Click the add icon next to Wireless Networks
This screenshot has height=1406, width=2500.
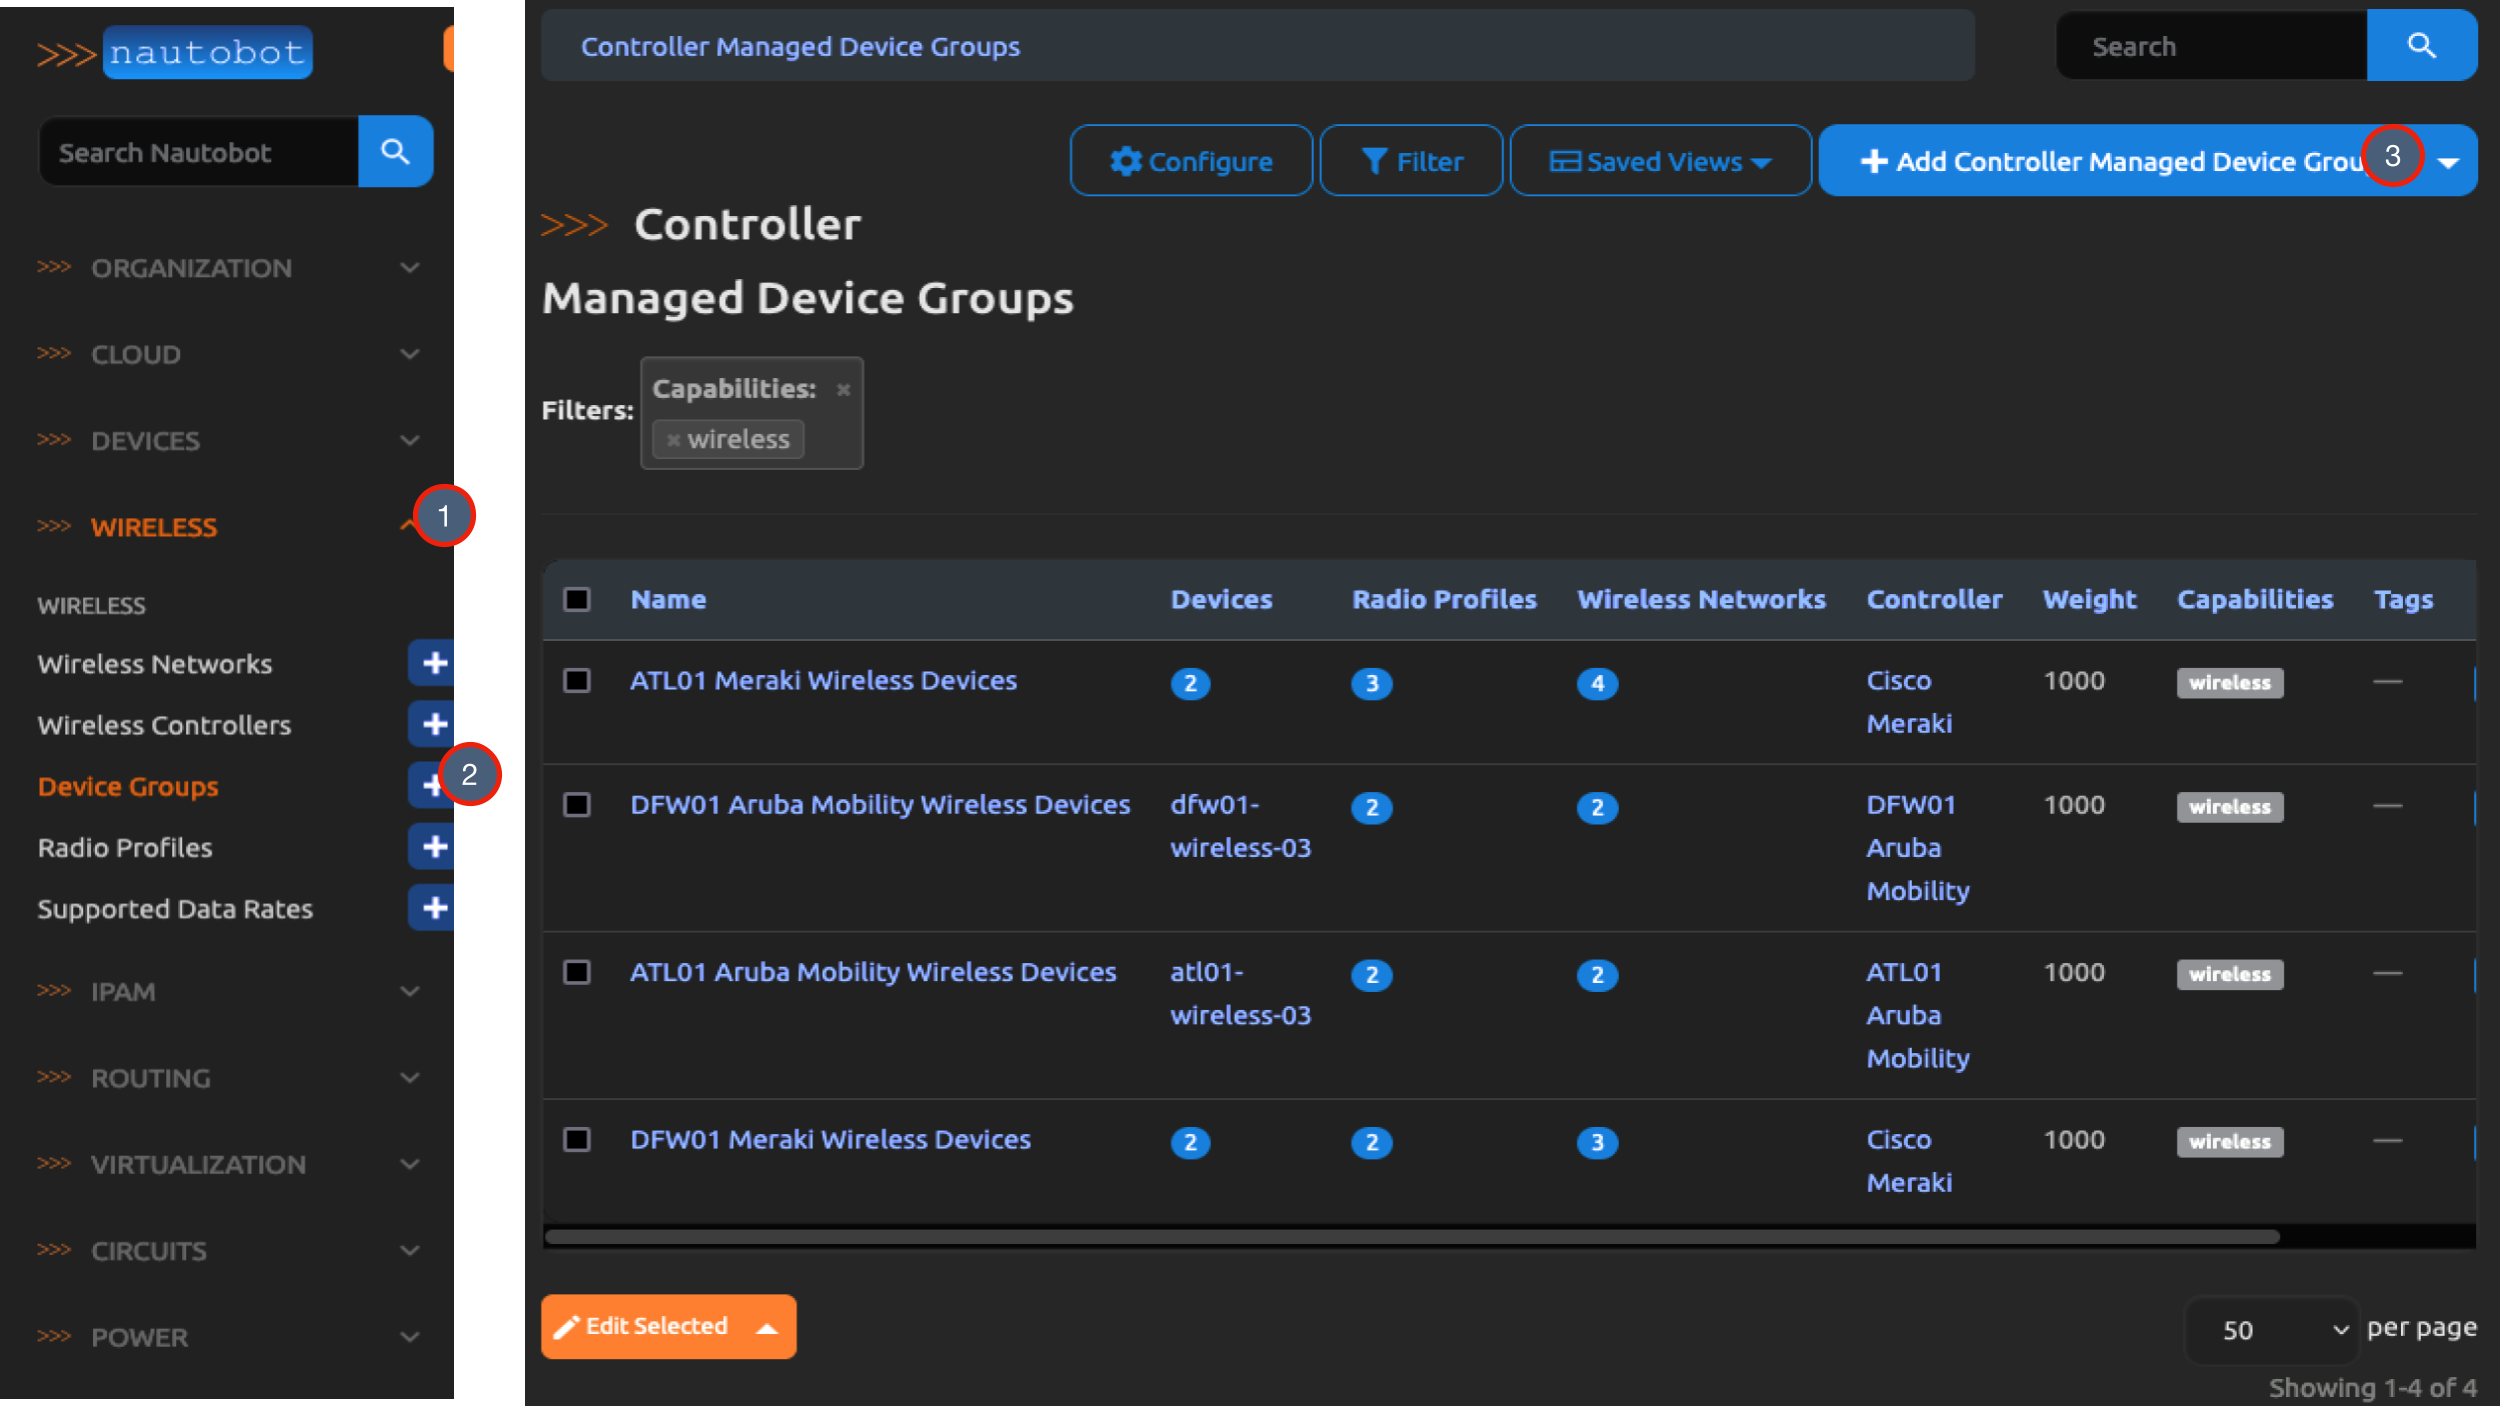coord(433,663)
